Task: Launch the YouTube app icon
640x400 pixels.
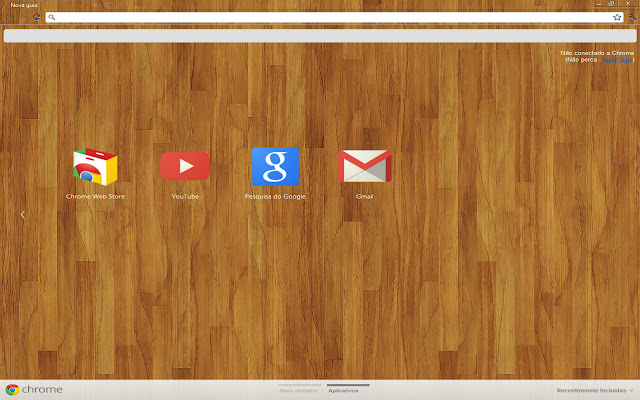Action: point(185,166)
